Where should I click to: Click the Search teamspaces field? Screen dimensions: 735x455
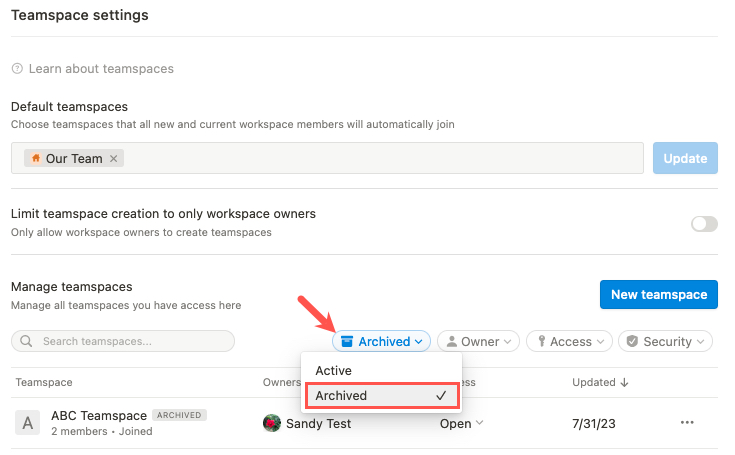(x=123, y=341)
